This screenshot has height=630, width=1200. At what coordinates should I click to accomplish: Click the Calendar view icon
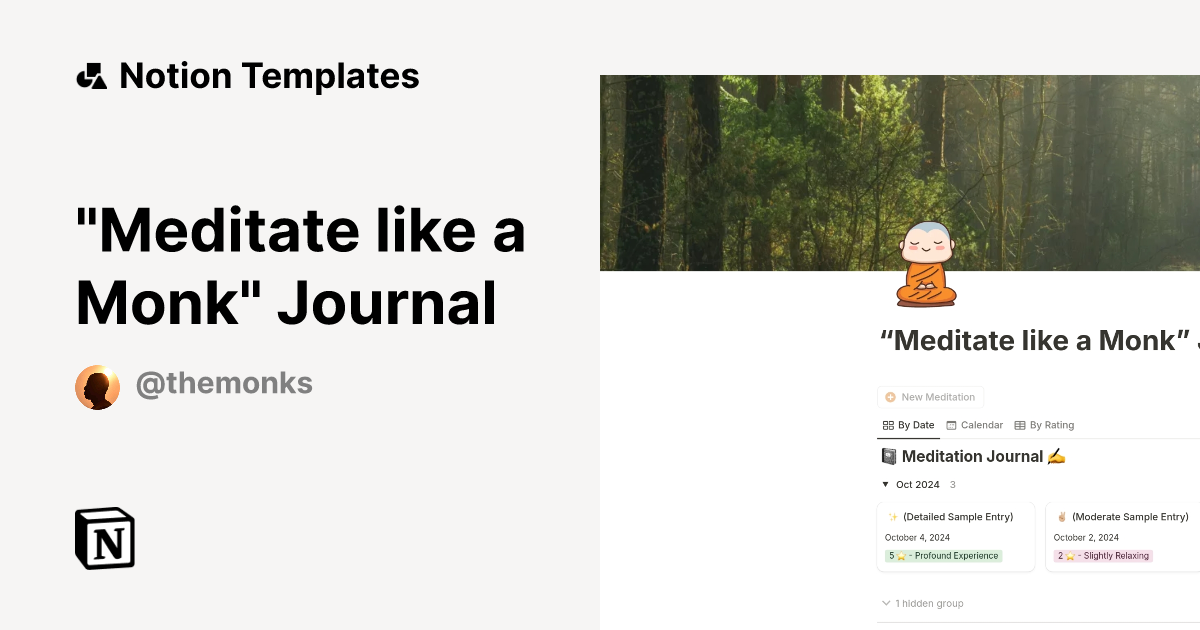click(950, 424)
